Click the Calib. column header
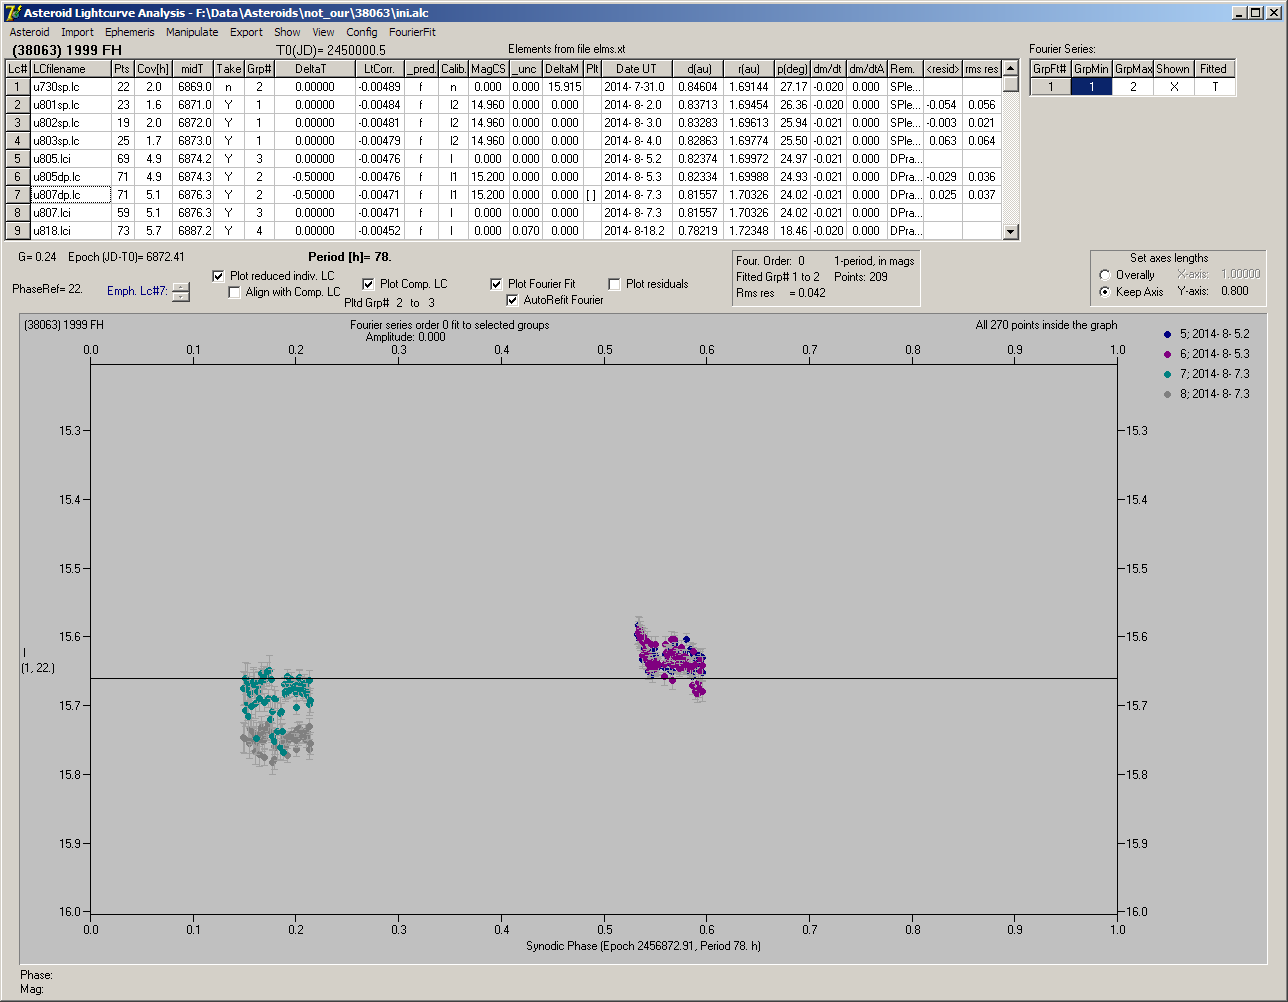Viewport: 1288px width, 1002px height. coord(453,69)
